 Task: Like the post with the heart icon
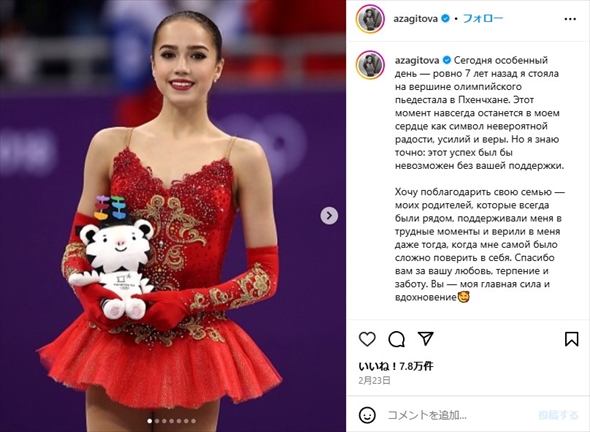367,339
